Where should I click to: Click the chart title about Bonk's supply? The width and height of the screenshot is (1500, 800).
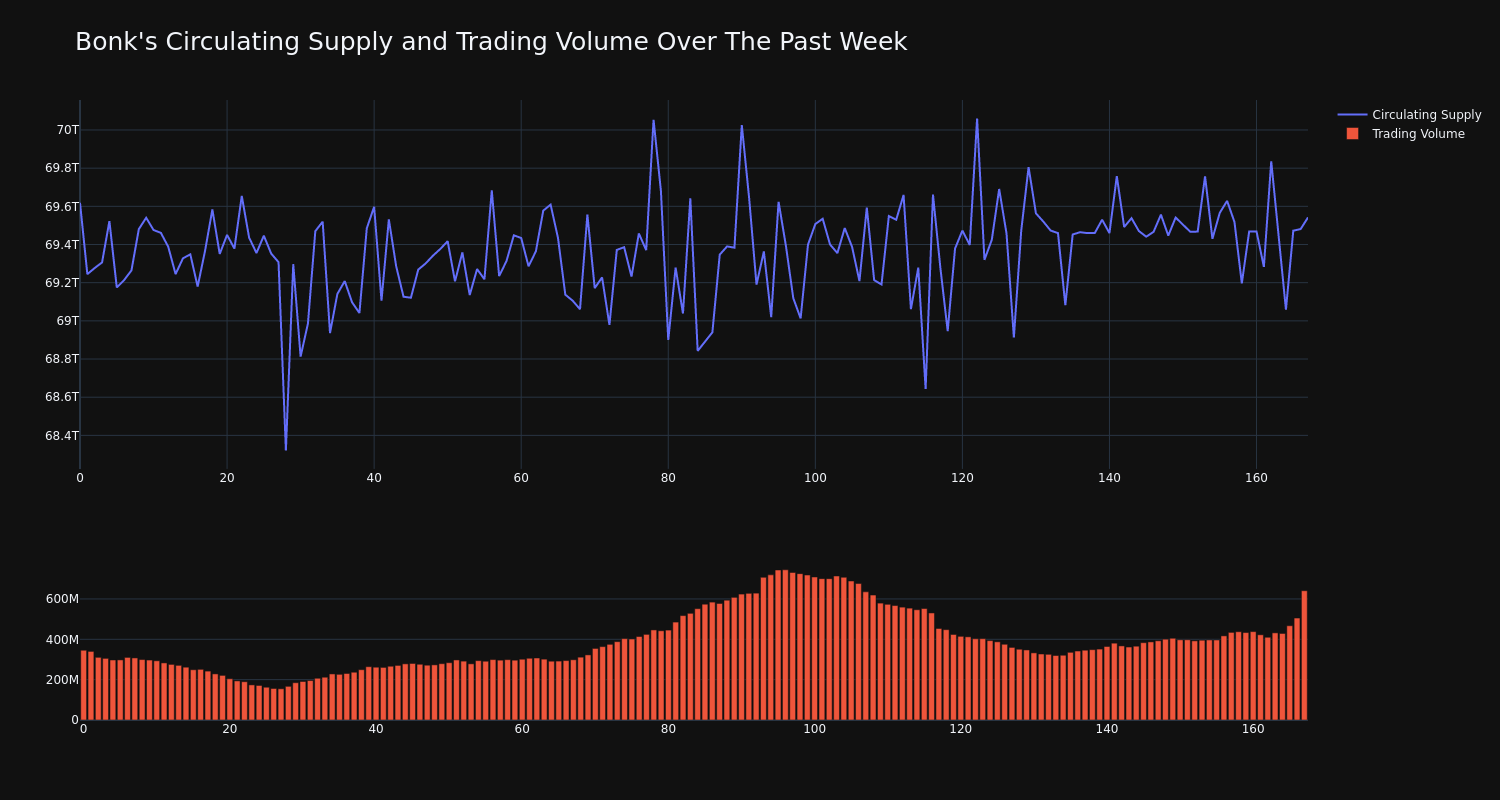tap(491, 42)
